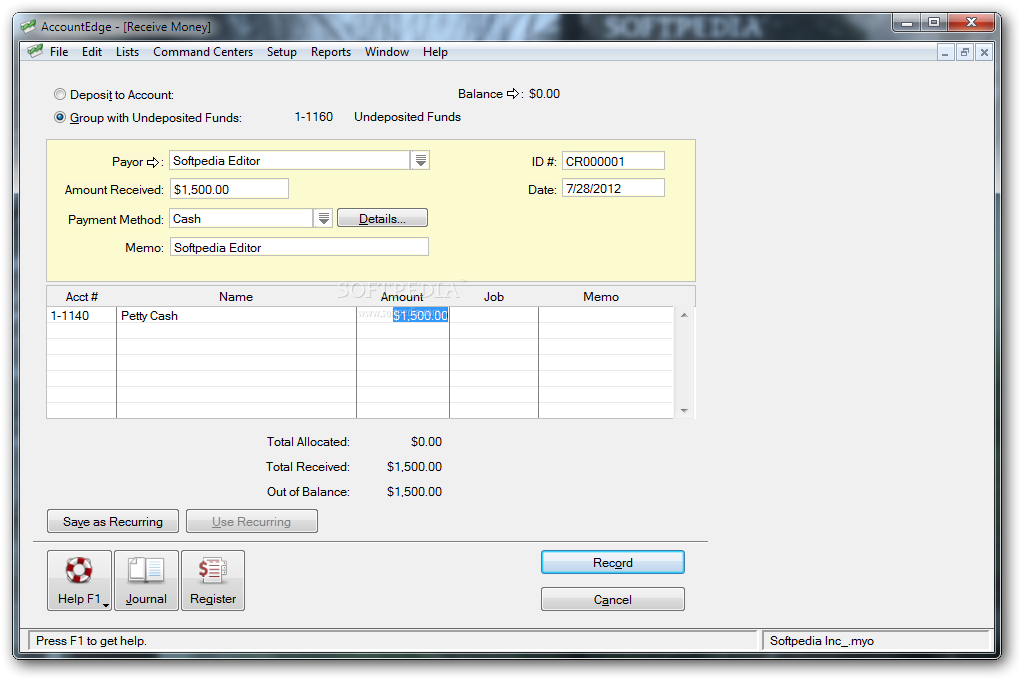
Task: Click the Memo input field
Action: click(299, 247)
